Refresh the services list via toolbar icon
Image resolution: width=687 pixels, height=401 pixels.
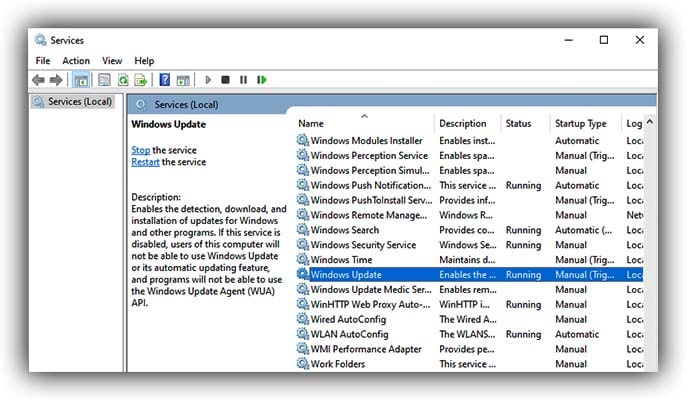coord(123,80)
